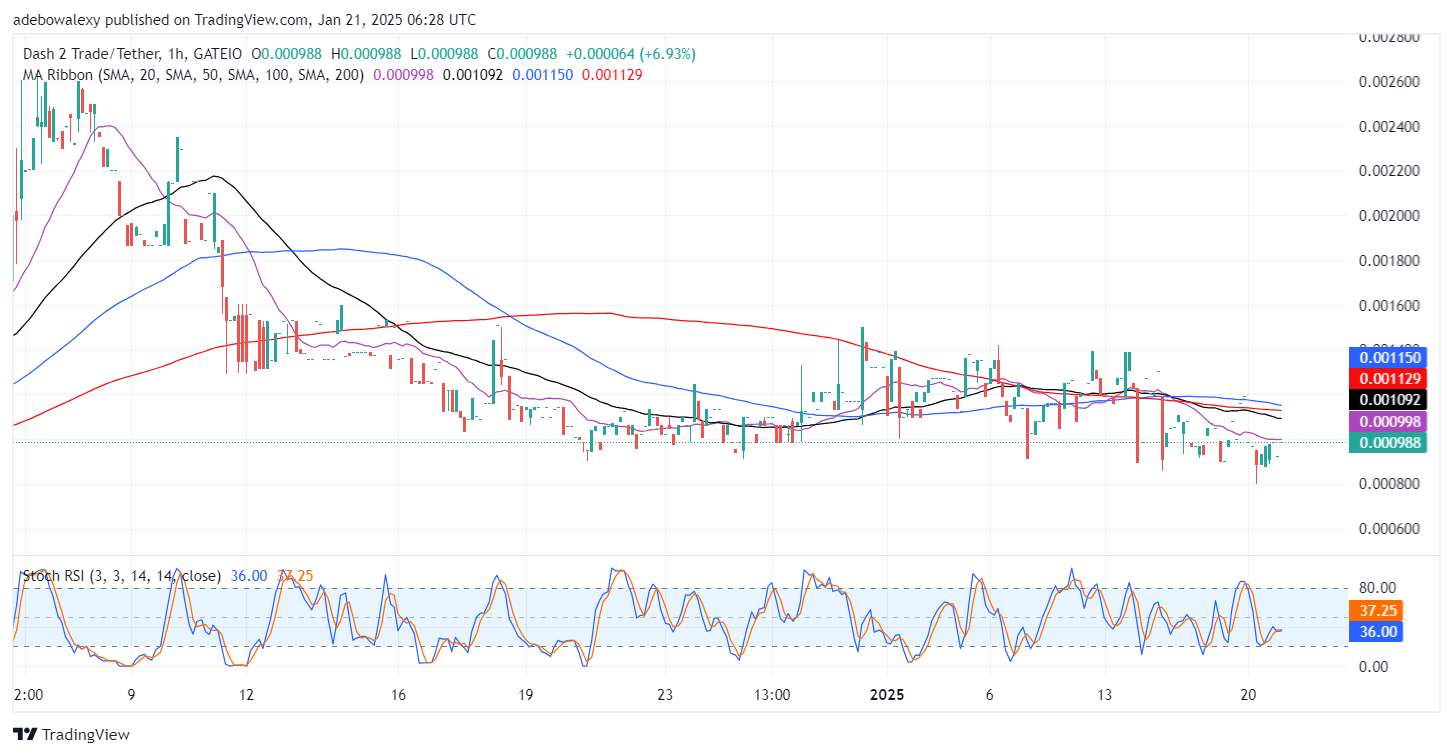
Task: Click the 80.00 Stoch RSI scale tick
Action: (x=1376, y=588)
